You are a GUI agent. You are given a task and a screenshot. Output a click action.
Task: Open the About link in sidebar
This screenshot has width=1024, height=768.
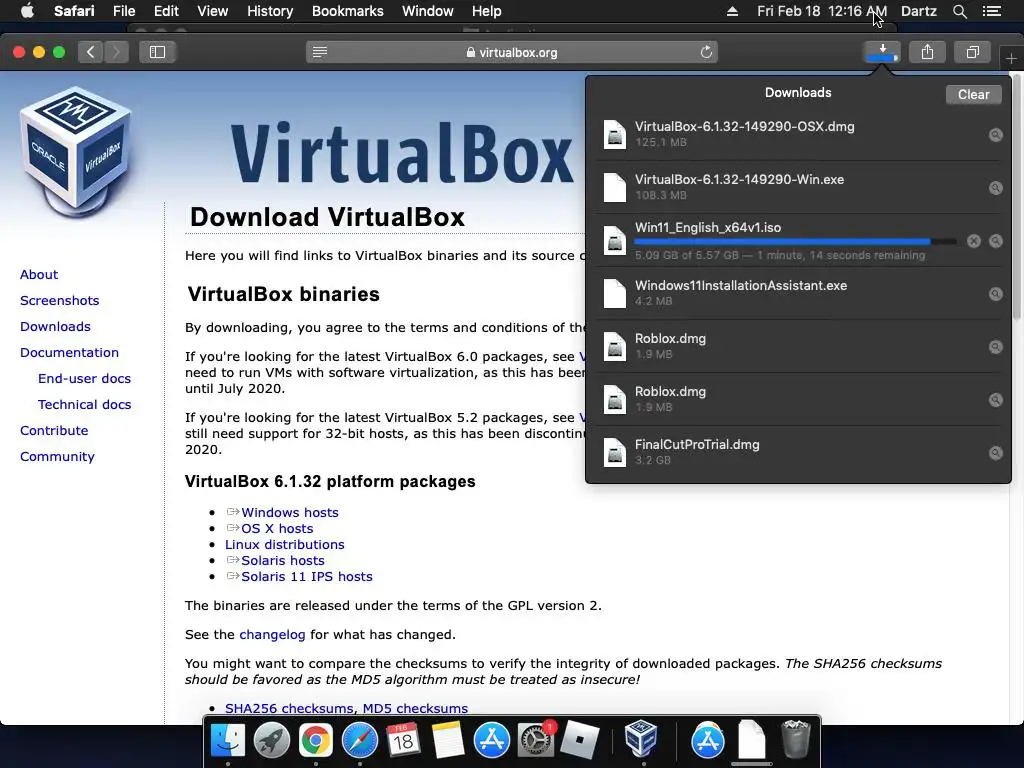point(39,274)
